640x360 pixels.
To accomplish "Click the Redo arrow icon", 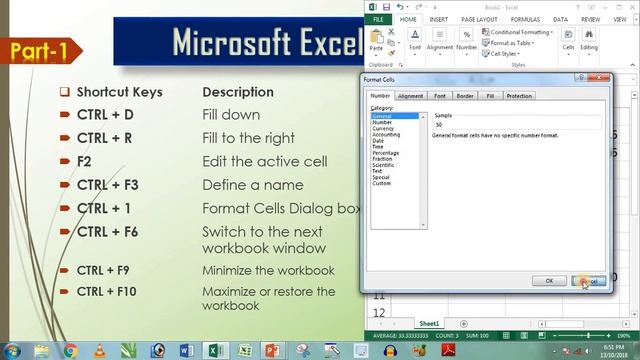I will tap(418, 7).
